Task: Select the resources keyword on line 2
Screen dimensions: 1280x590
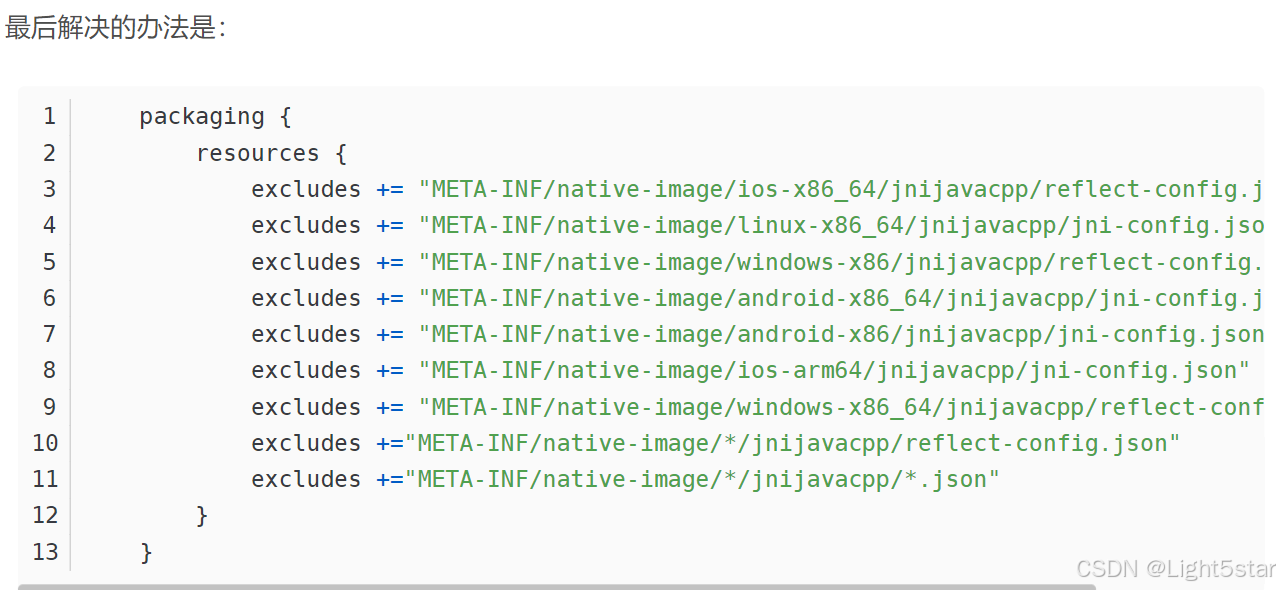Action: [x=257, y=152]
